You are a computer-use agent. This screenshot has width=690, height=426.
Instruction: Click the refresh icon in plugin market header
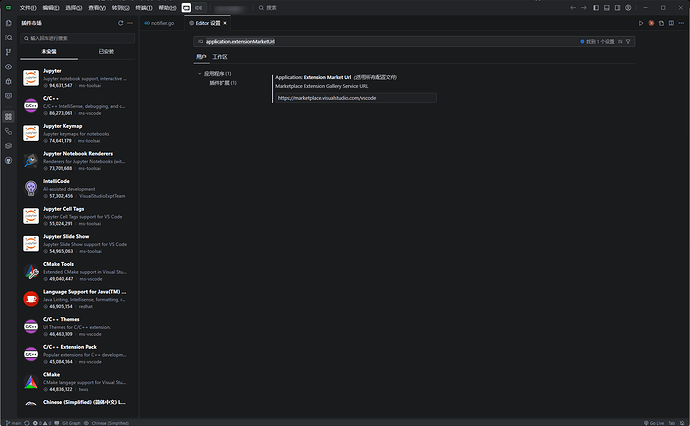click(120, 21)
